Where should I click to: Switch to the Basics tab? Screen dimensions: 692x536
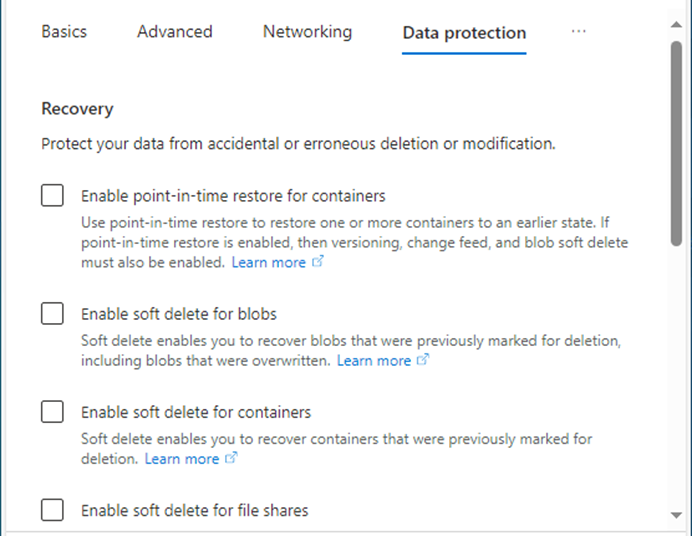click(x=64, y=32)
